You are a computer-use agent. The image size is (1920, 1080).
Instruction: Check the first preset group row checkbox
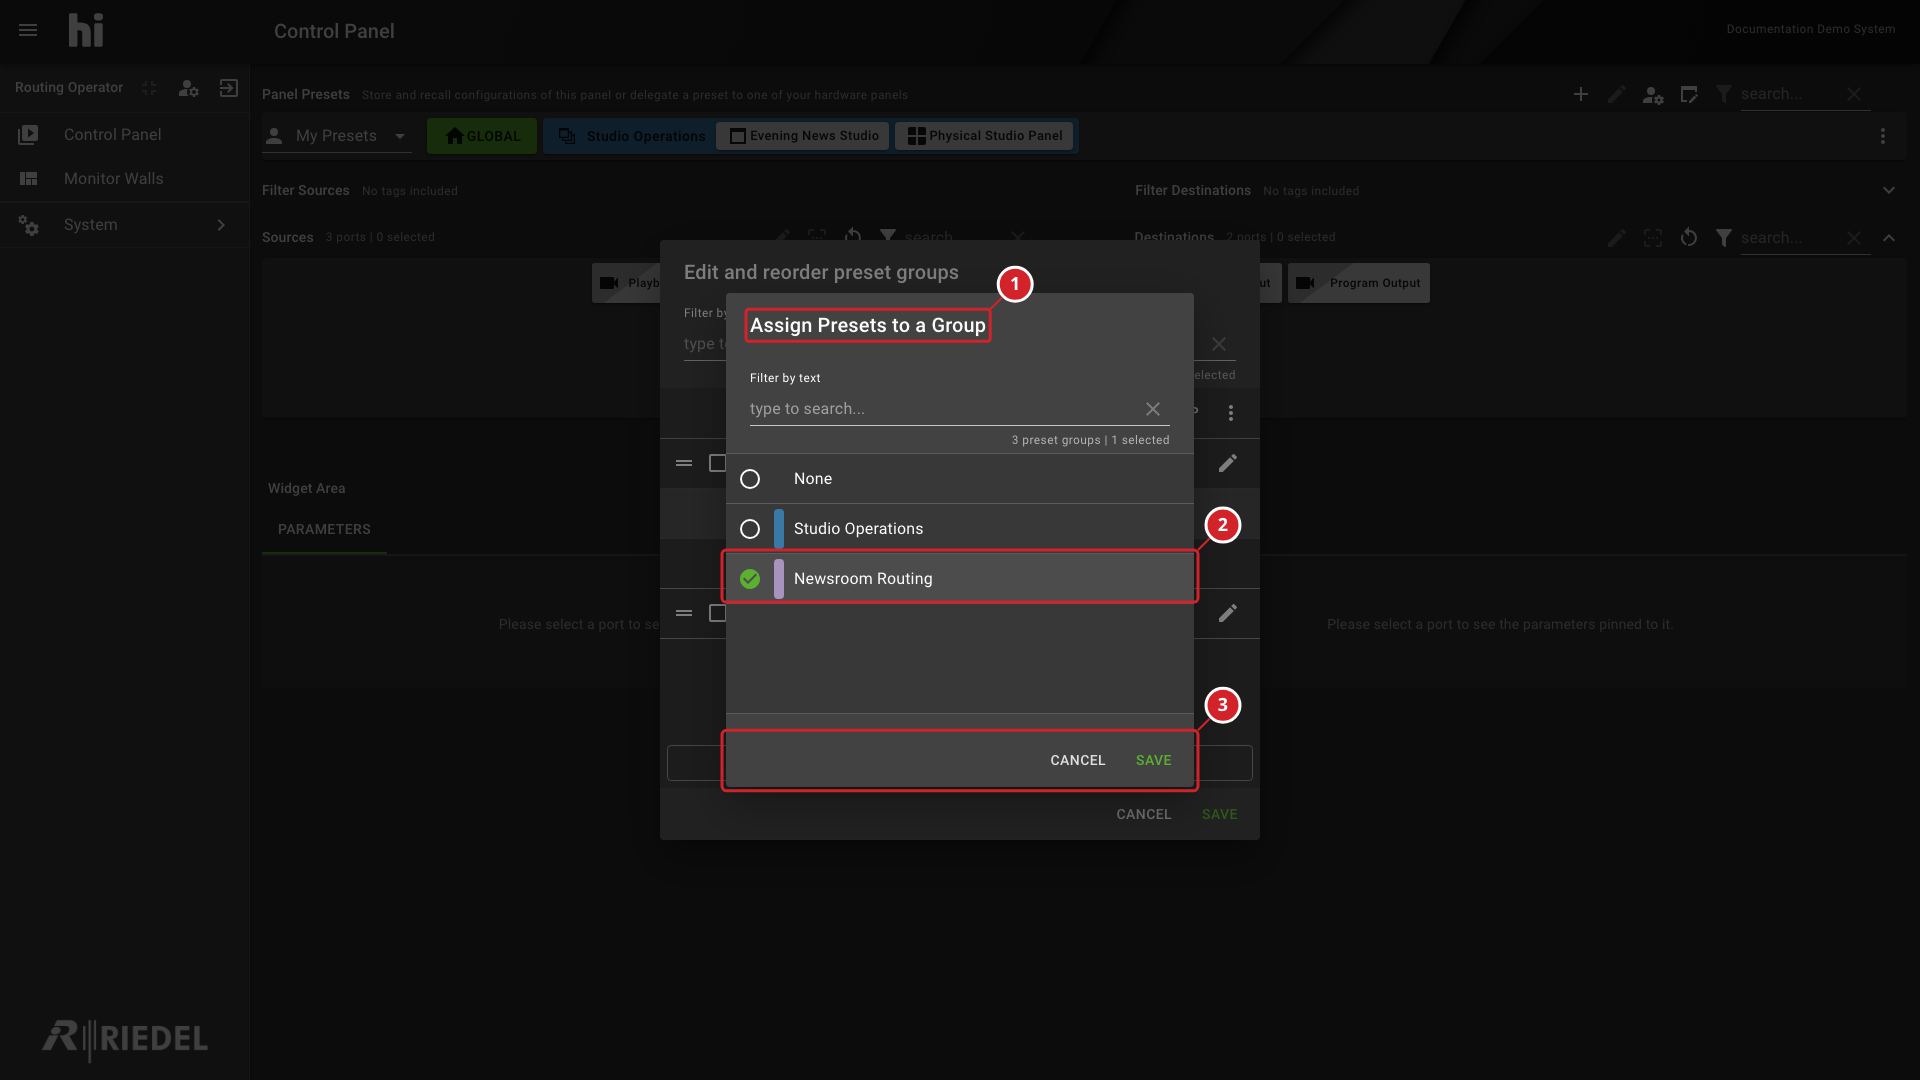717,463
